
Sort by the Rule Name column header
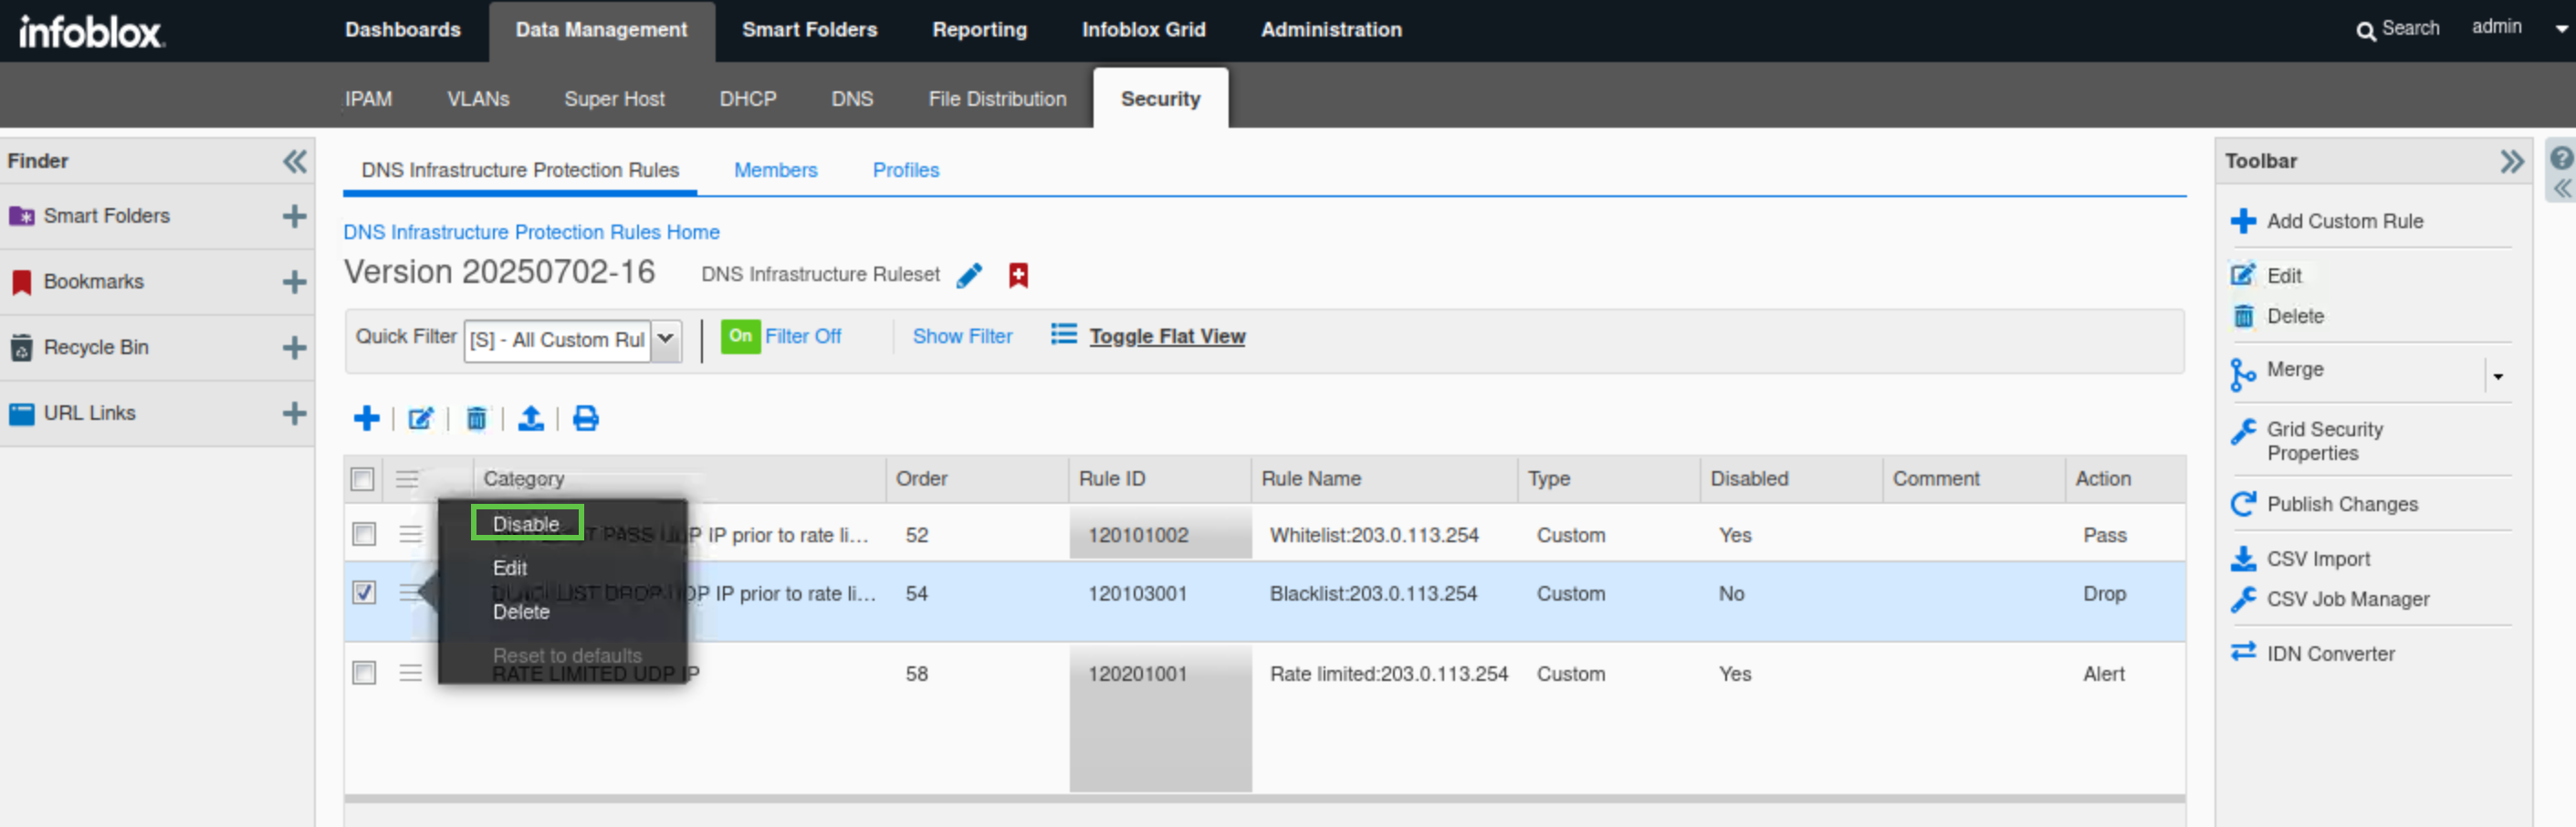1310,479
